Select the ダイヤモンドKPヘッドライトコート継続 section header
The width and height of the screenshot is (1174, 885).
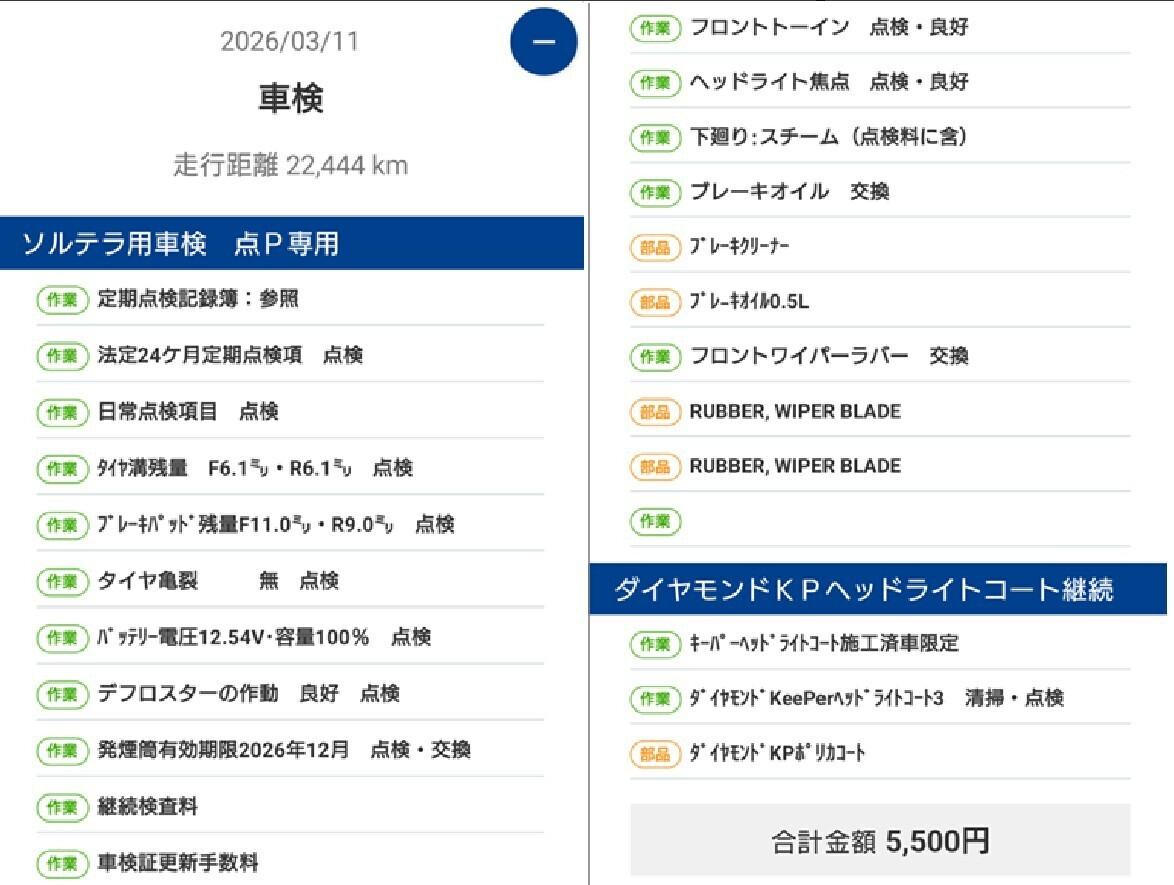coord(880,590)
